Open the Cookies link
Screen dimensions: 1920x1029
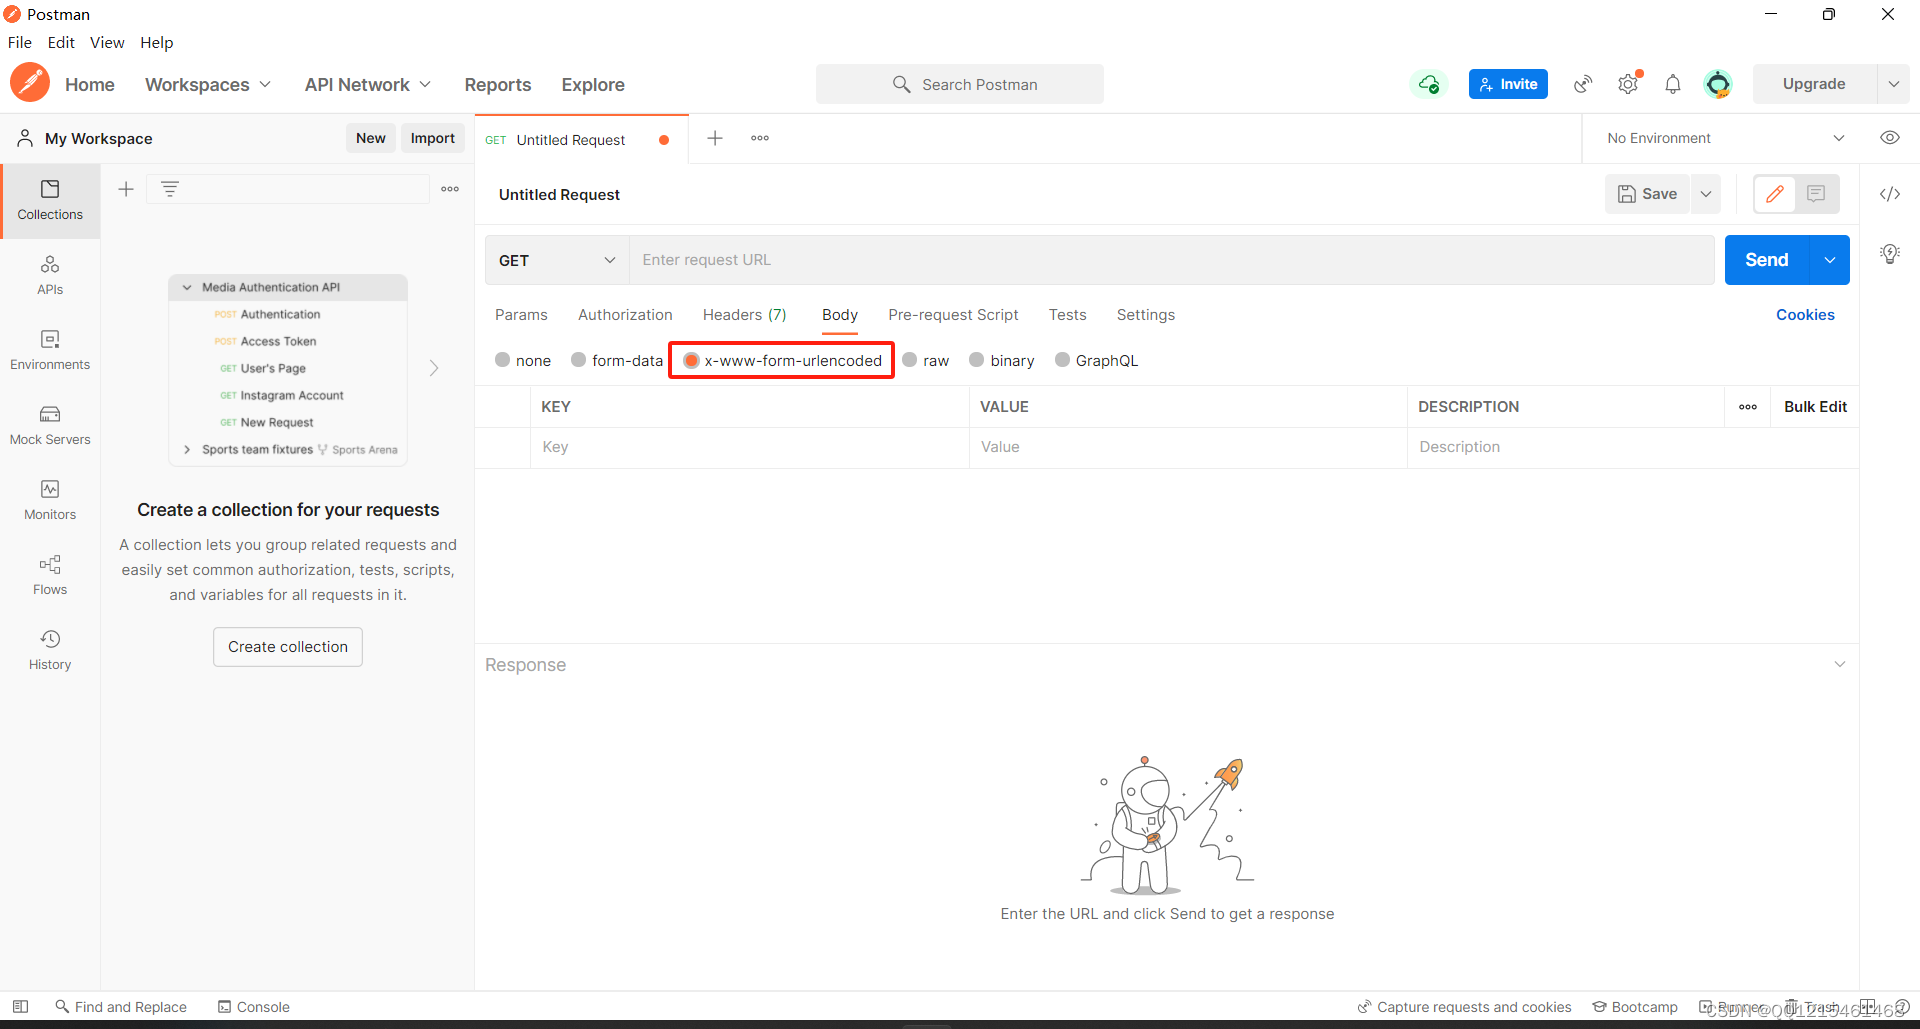click(1805, 315)
